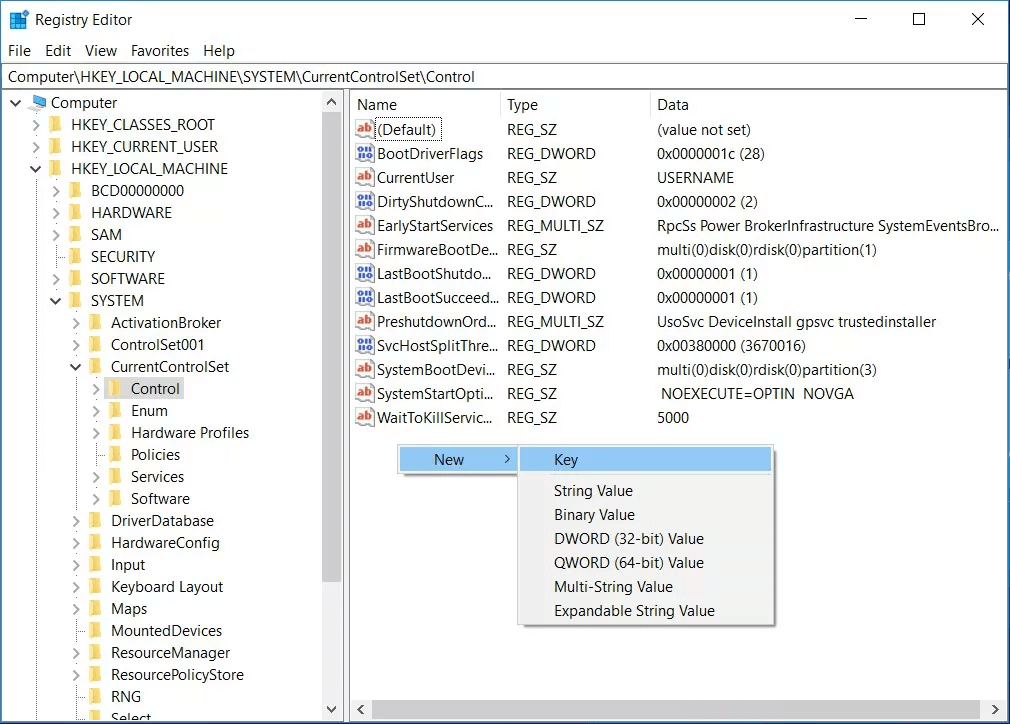Choose Key from the New submenu
The height and width of the screenshot is (724, 1010).
coord(566,460)
